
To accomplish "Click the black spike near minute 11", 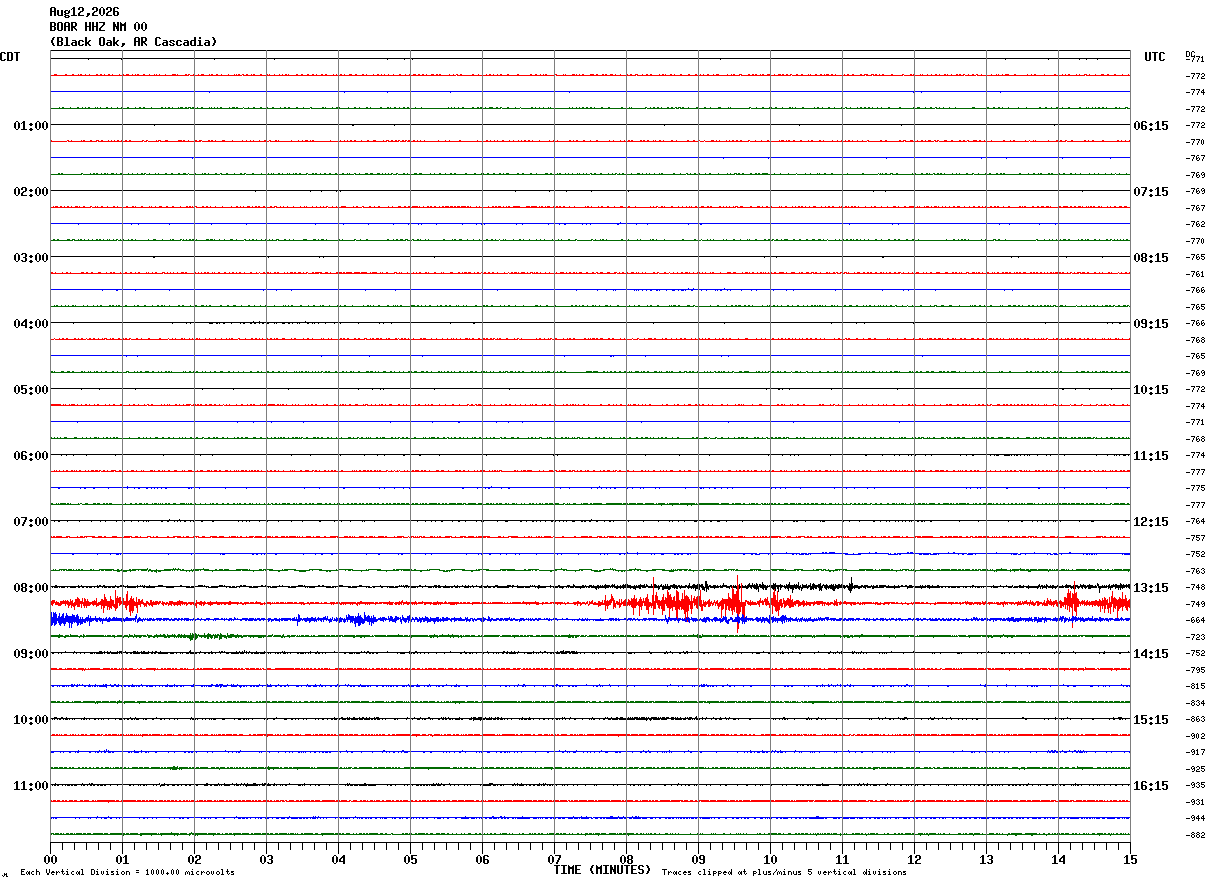I will coord(850,585).
